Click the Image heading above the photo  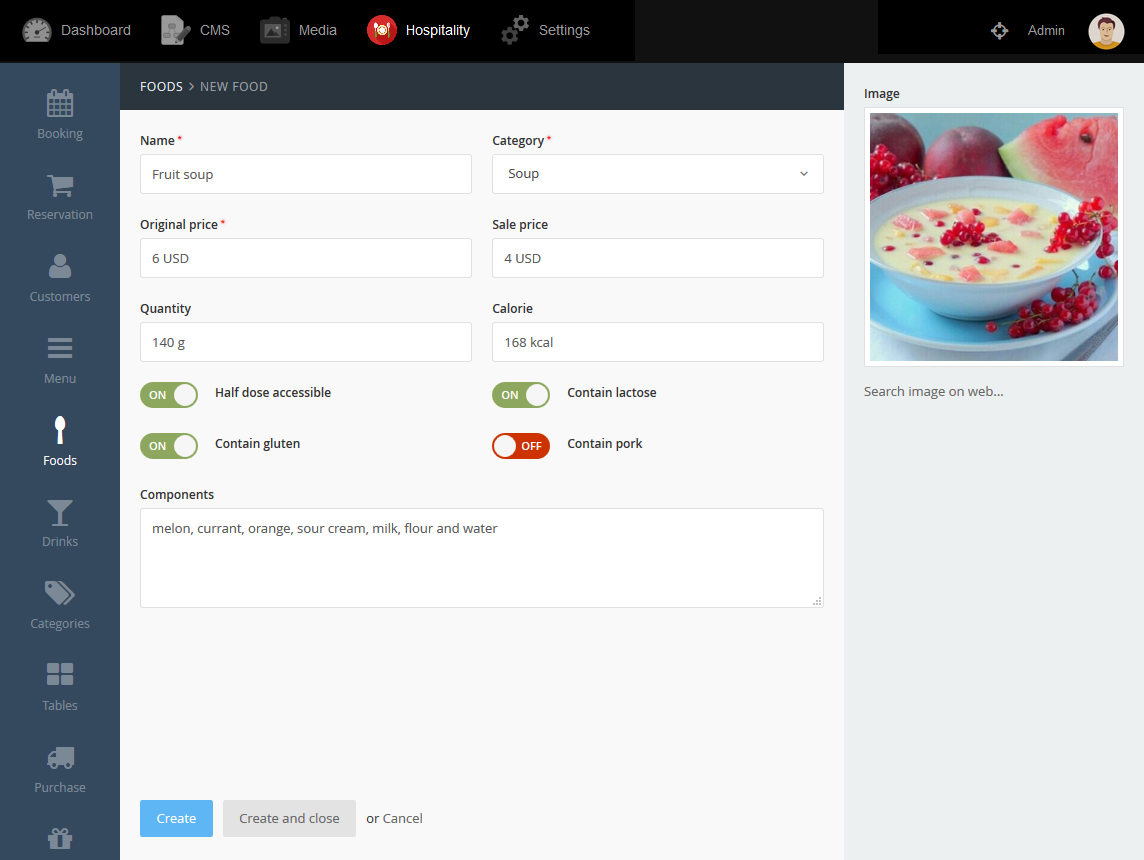coord(881,93)
